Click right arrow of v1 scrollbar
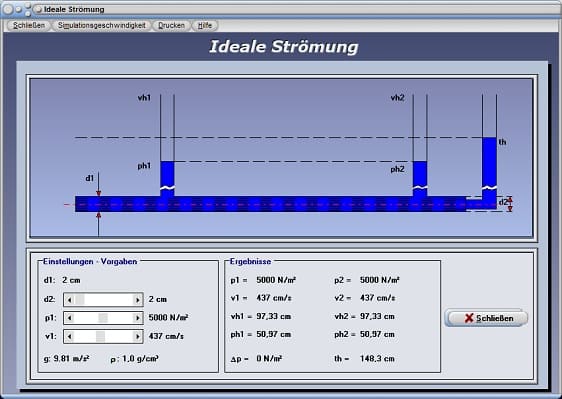The width and height of the screenshot is (562, 399). click(138, 336)
